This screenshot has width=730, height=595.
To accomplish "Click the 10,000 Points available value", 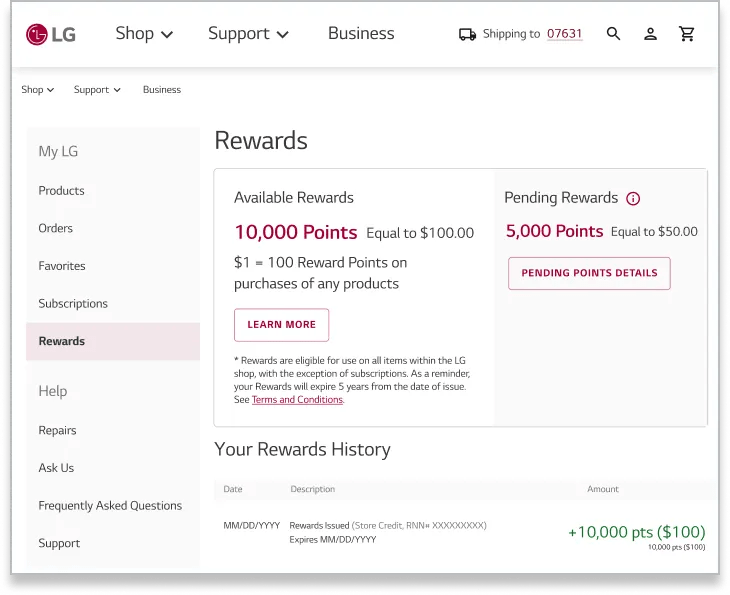I will click(296, 232).
